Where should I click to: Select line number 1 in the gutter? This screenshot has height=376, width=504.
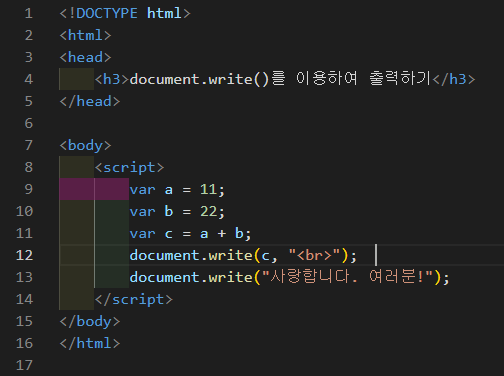pos(29,13)
